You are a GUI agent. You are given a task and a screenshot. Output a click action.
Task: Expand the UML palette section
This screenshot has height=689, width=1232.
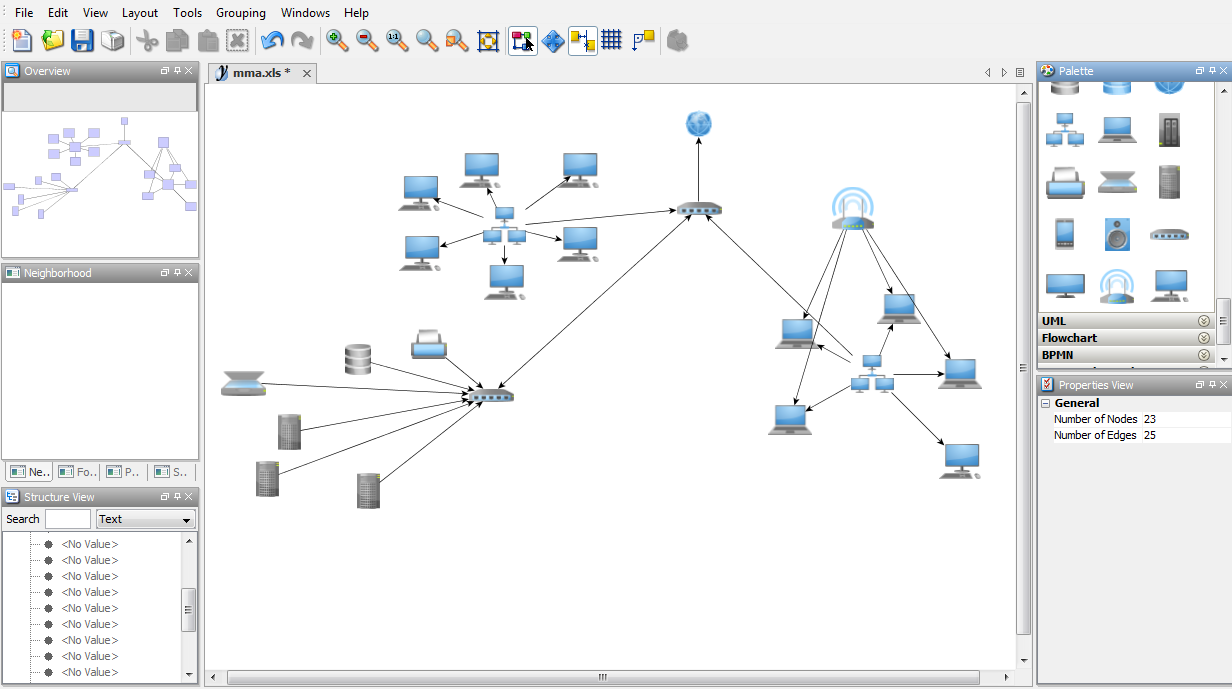(1203, 321)
